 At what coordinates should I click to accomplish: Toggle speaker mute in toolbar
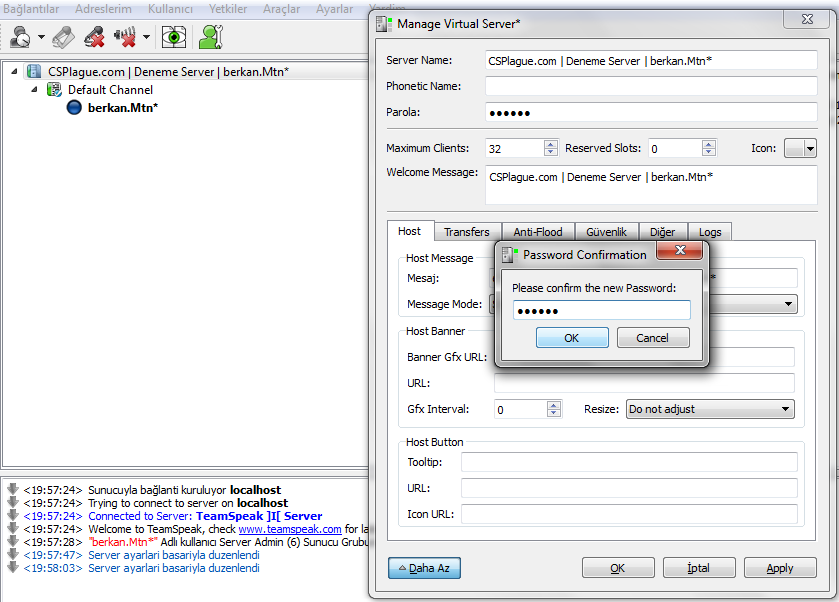[126, 37]
